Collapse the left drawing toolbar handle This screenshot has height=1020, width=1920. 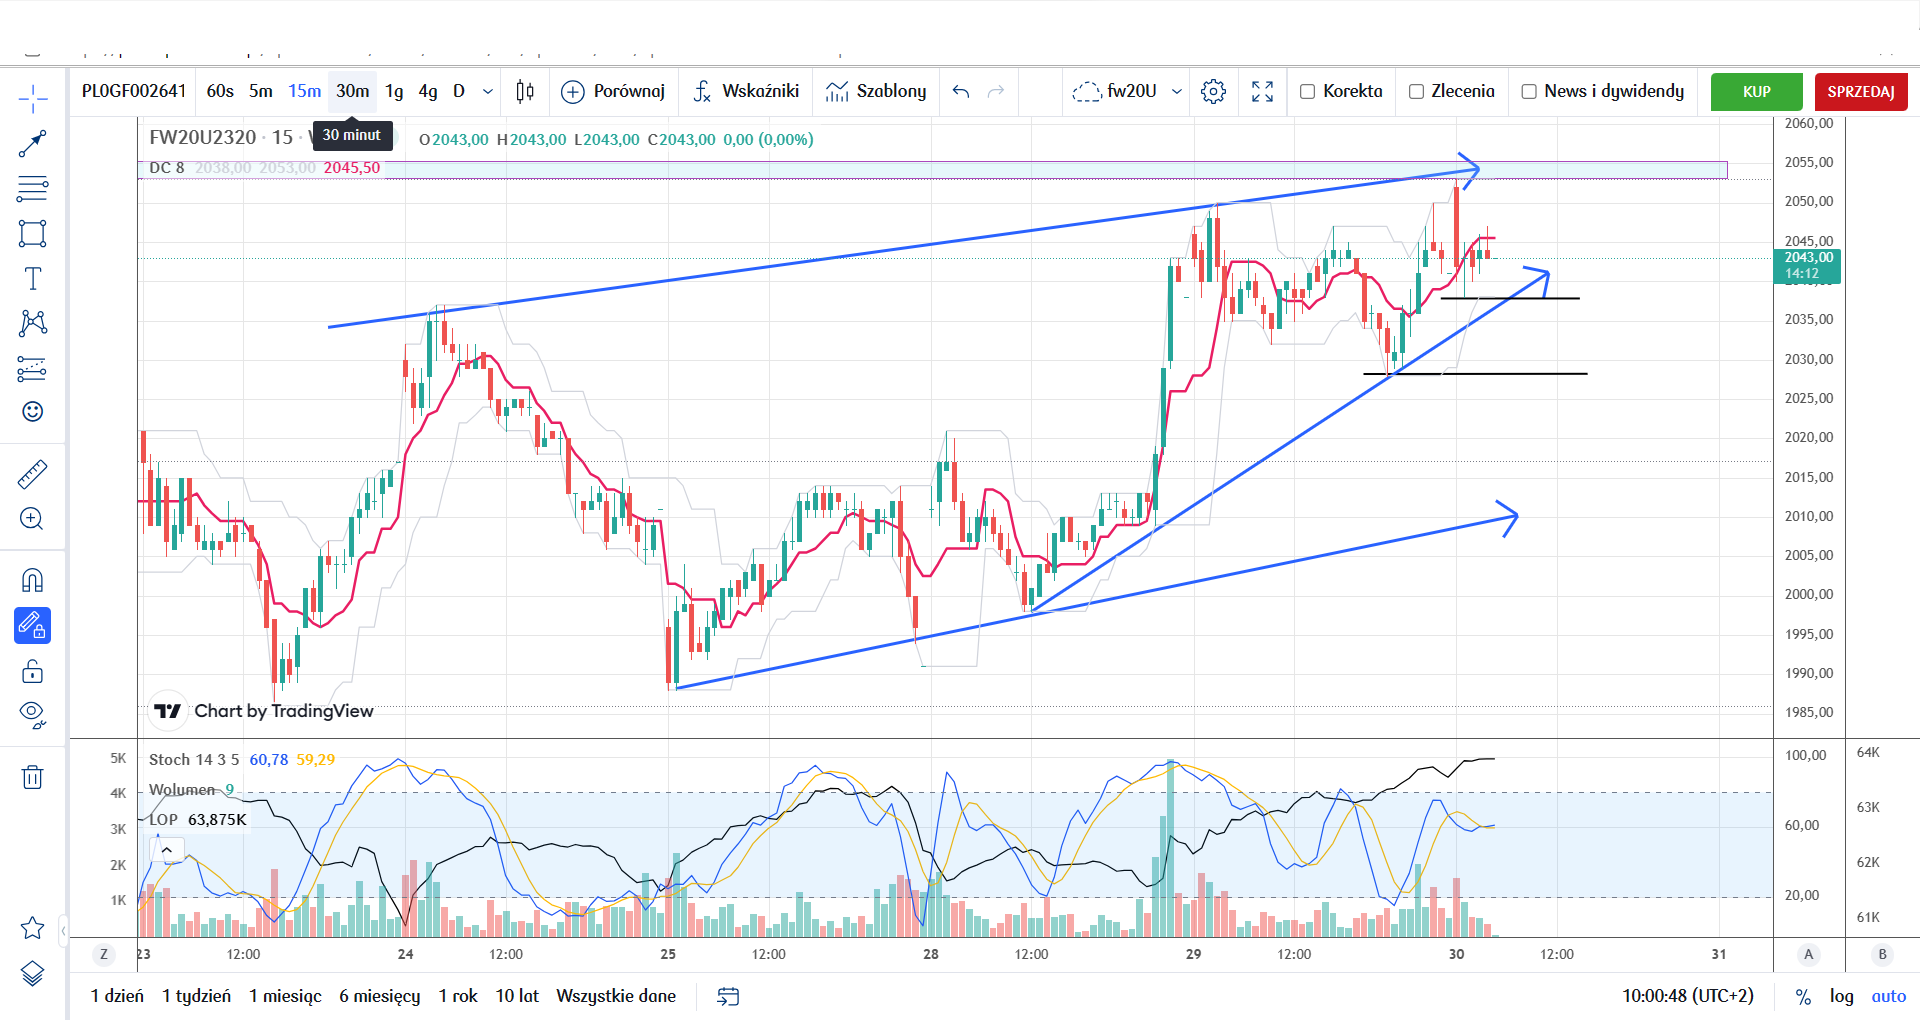pyautogui.click(x=63, y=931)
